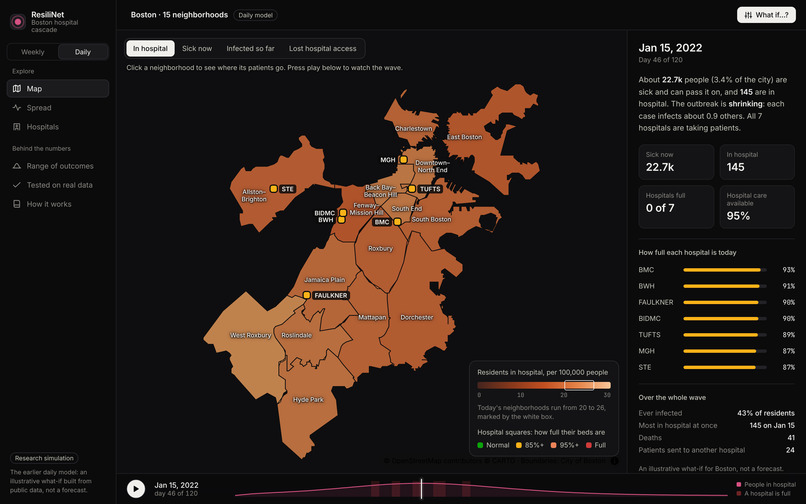Click the STE occupancy bar

725,367
